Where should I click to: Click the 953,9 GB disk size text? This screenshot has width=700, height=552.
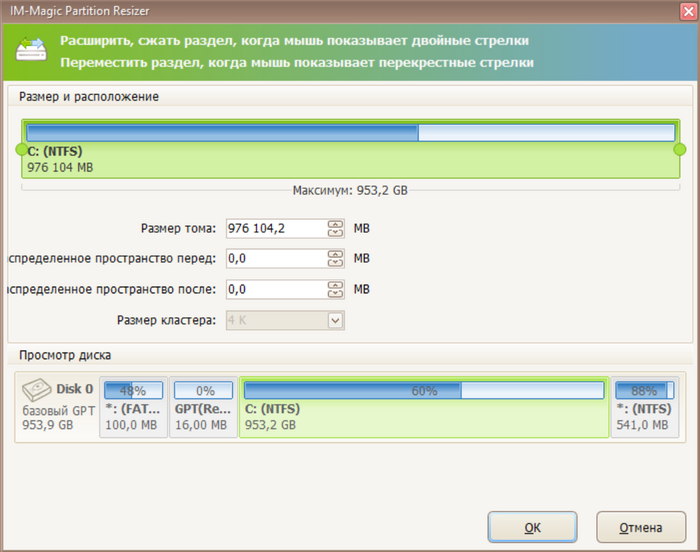pyautogui.click(x=48, y=425)
